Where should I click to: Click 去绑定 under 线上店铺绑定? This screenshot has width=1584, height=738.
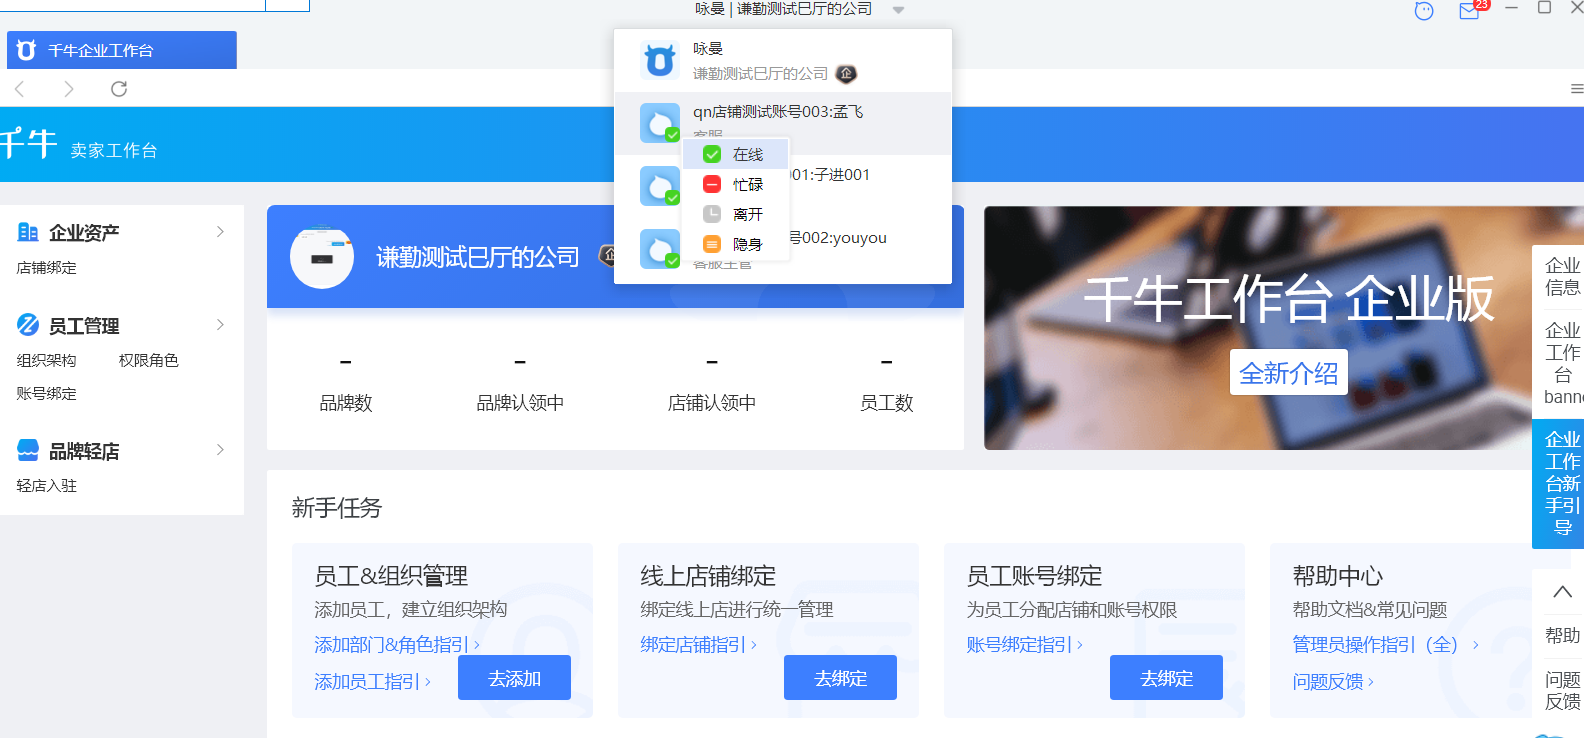click(x=840, y=678)
